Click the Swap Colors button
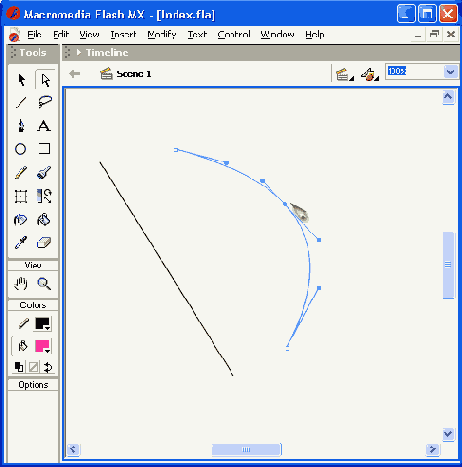Screen dimensions: 462x467 pos(48,367)
